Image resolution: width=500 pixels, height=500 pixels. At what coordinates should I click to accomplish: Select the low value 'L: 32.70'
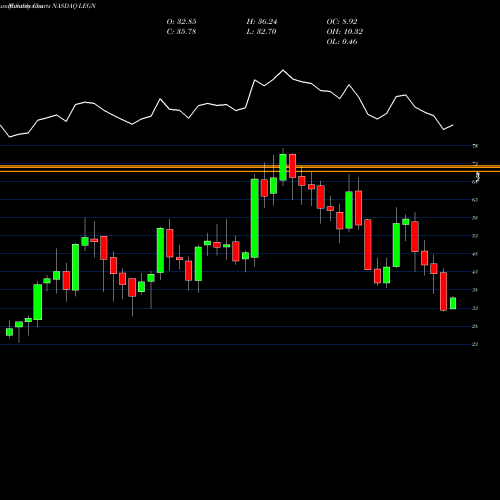[x=261, y=32]
